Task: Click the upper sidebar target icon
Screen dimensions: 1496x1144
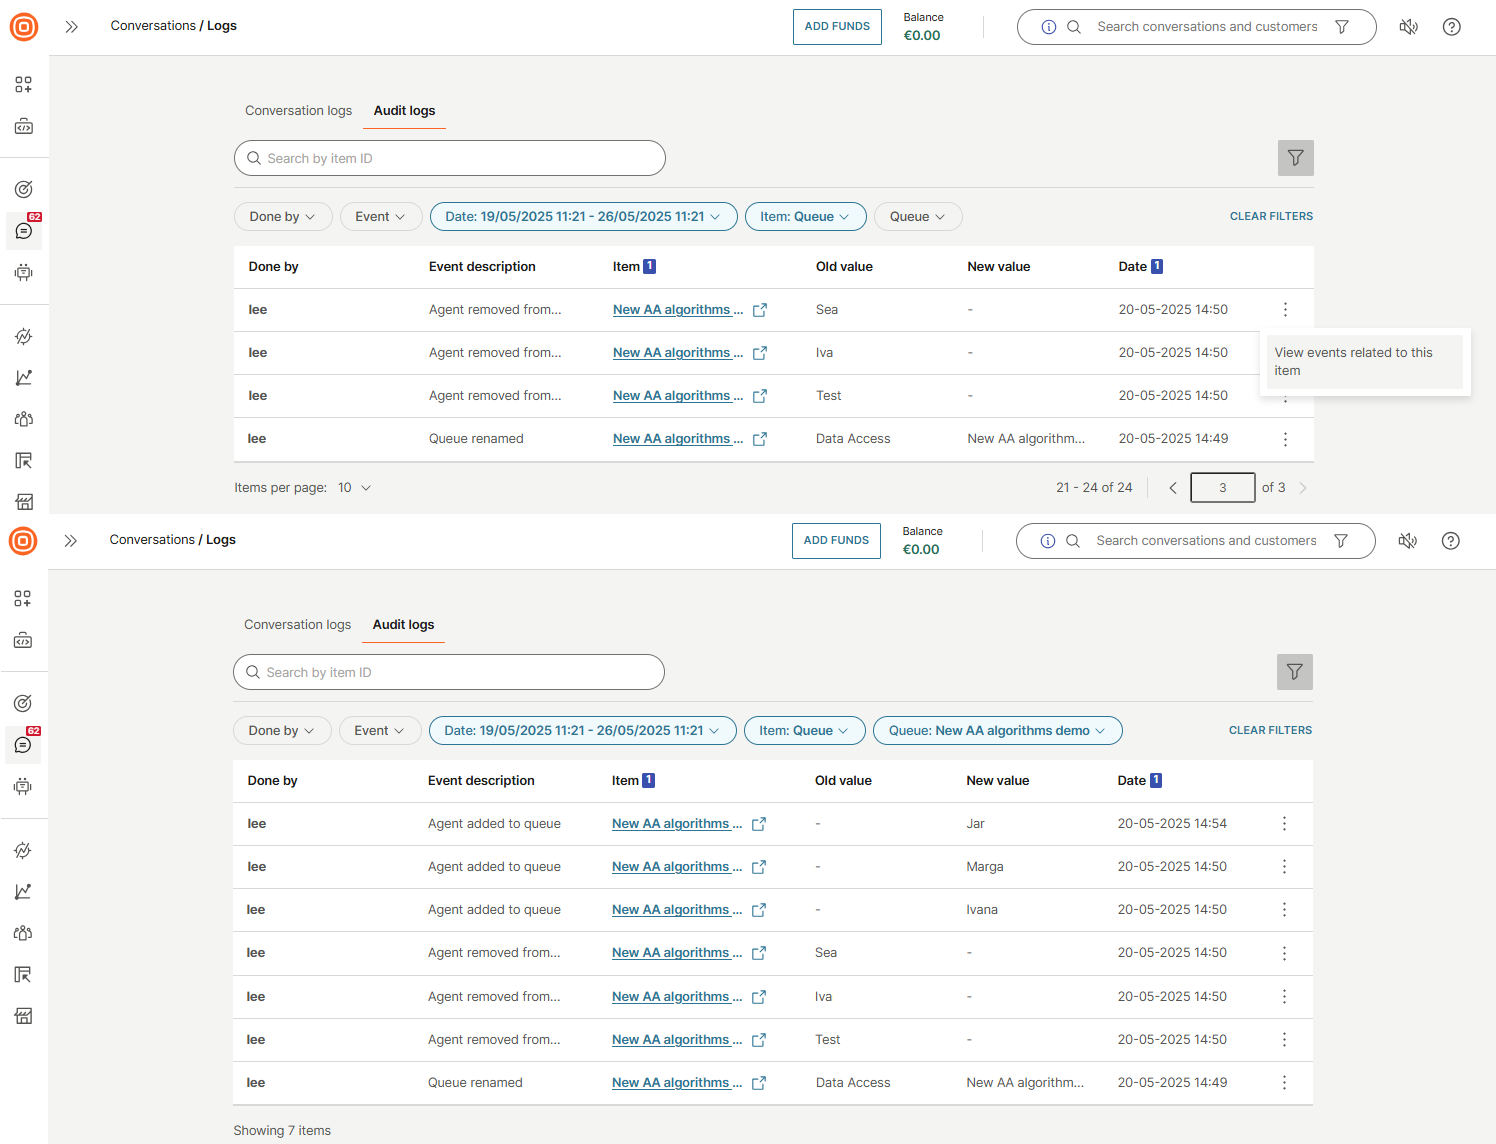Action: pyautogui.click(x=24, y=189)
